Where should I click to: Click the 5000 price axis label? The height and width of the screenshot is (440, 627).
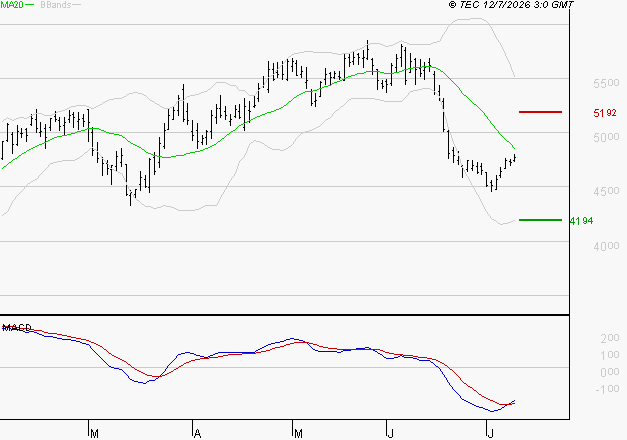click(x=606, y=137)
